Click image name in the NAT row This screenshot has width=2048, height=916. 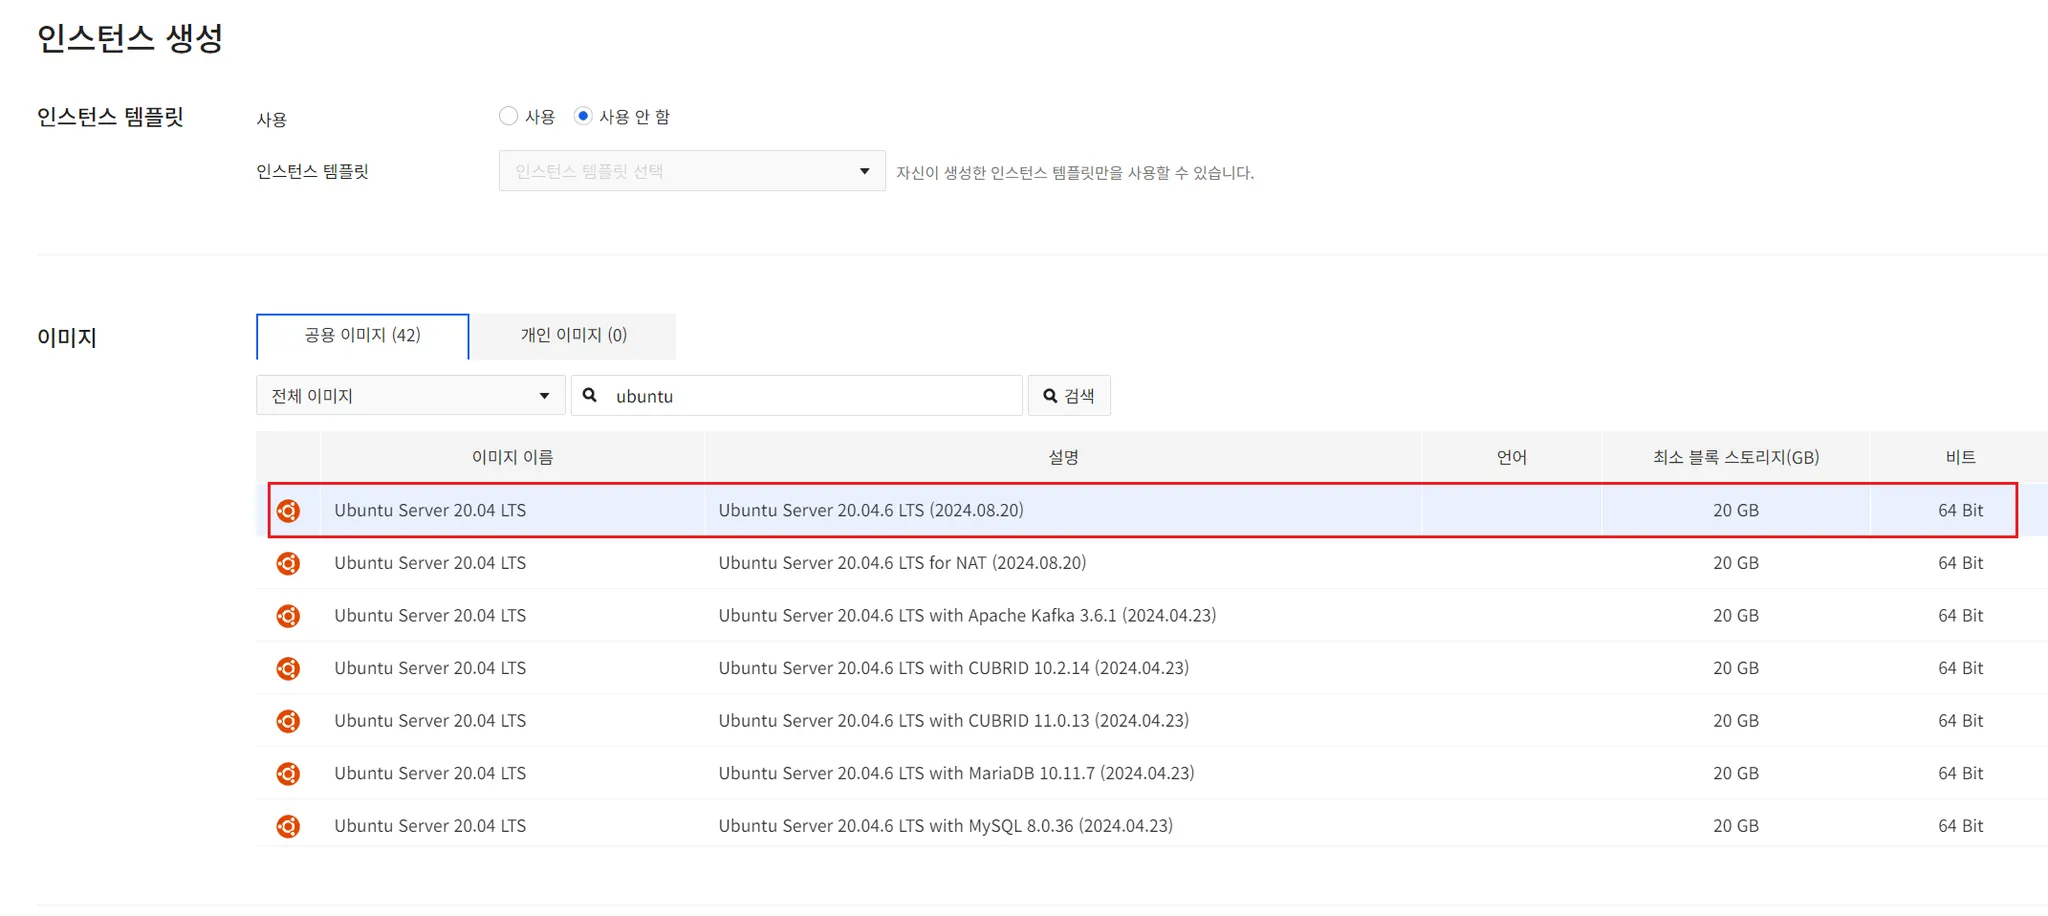pyautogui.click(x=430, y=563)
